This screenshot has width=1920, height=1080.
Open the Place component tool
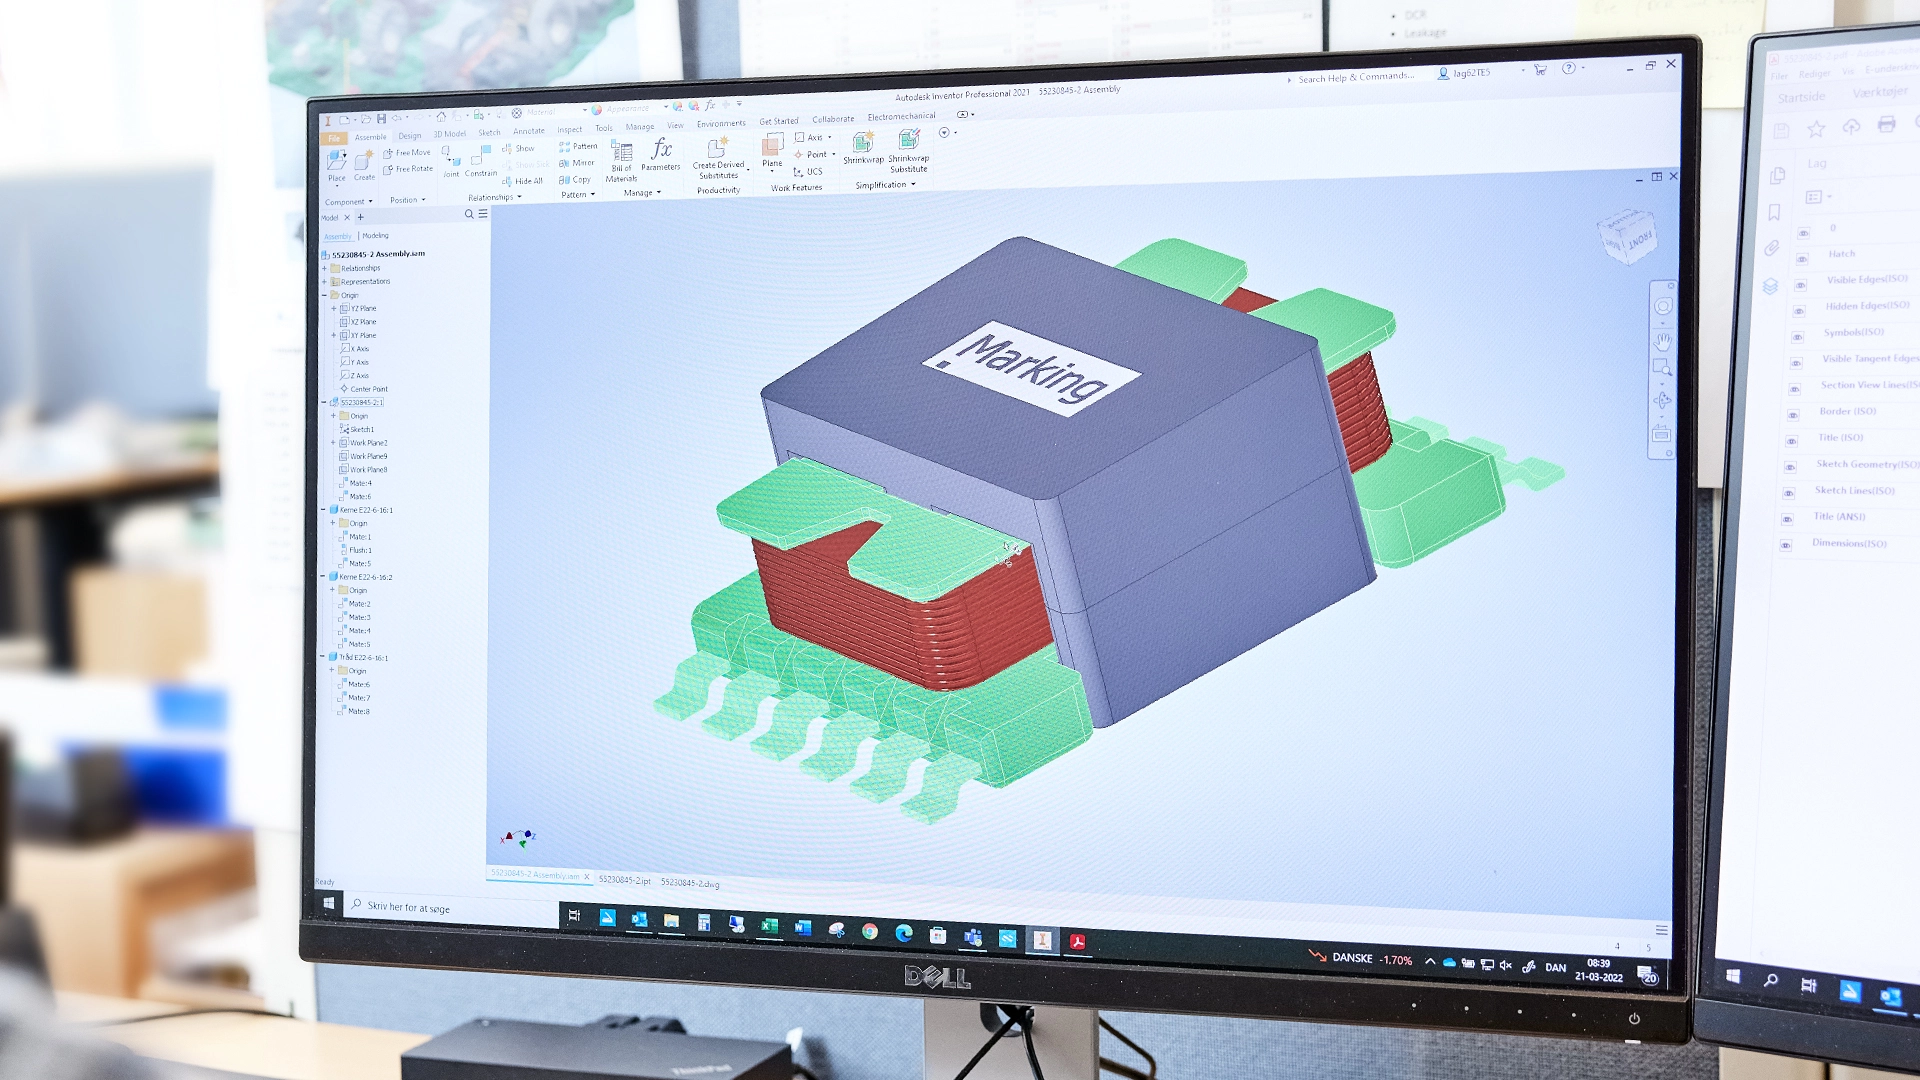coord(336,166)
